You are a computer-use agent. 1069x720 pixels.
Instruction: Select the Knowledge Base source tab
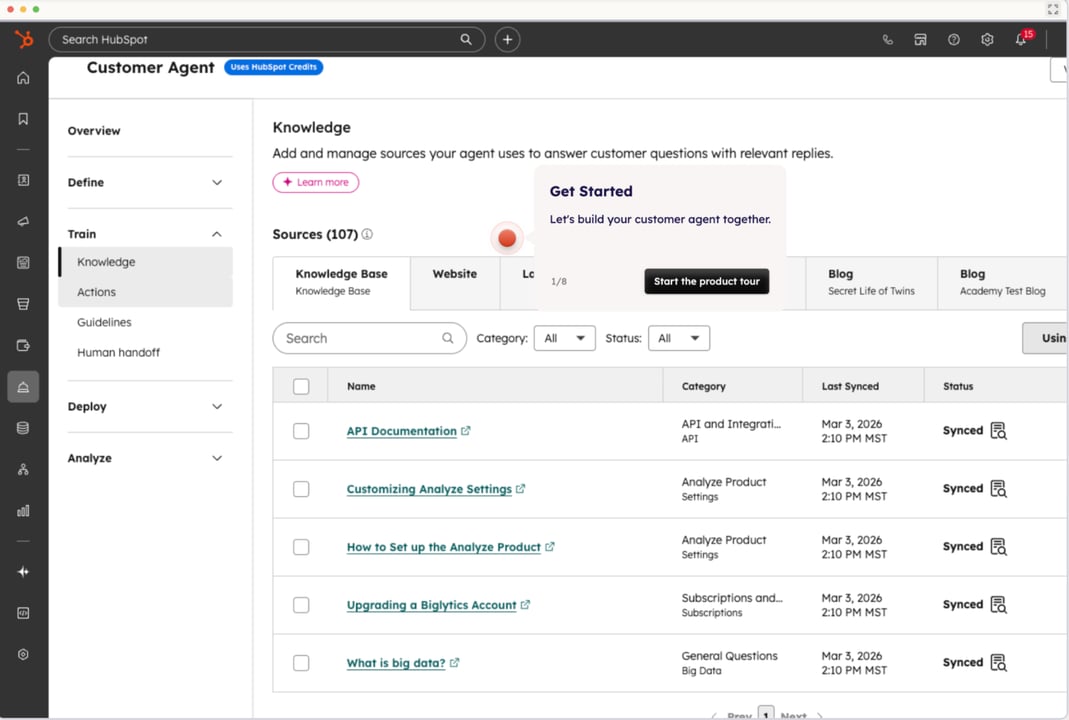(x=342, y=282)
